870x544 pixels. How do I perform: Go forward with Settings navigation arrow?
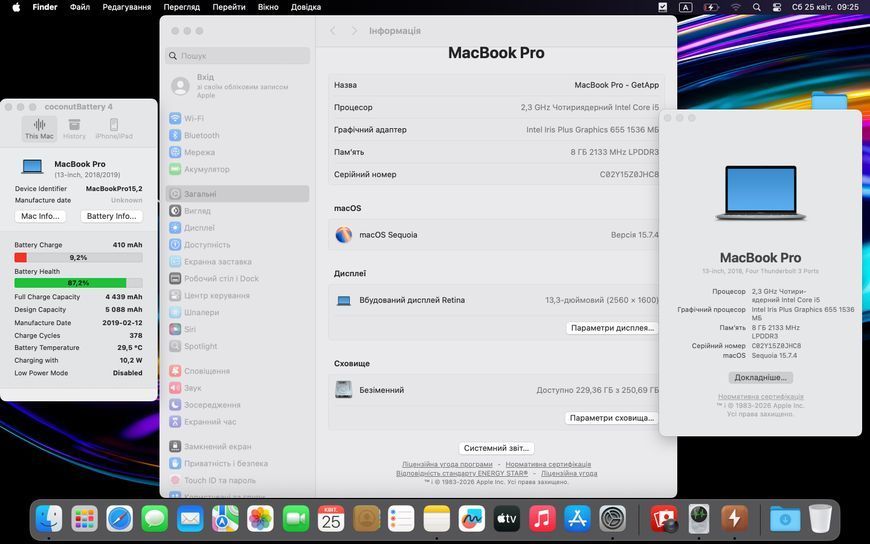[355, 31]
